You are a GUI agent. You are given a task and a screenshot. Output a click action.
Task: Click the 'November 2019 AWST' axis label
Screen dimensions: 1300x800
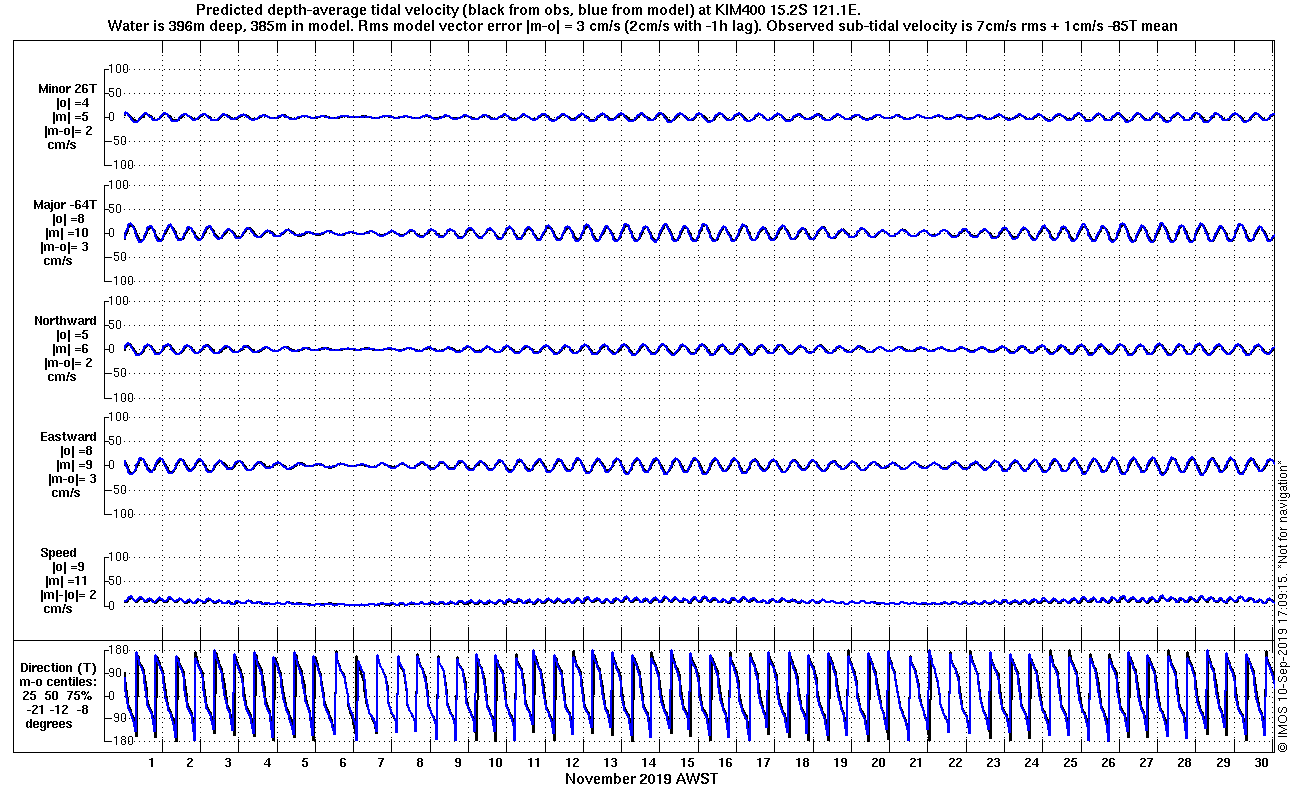641,779
